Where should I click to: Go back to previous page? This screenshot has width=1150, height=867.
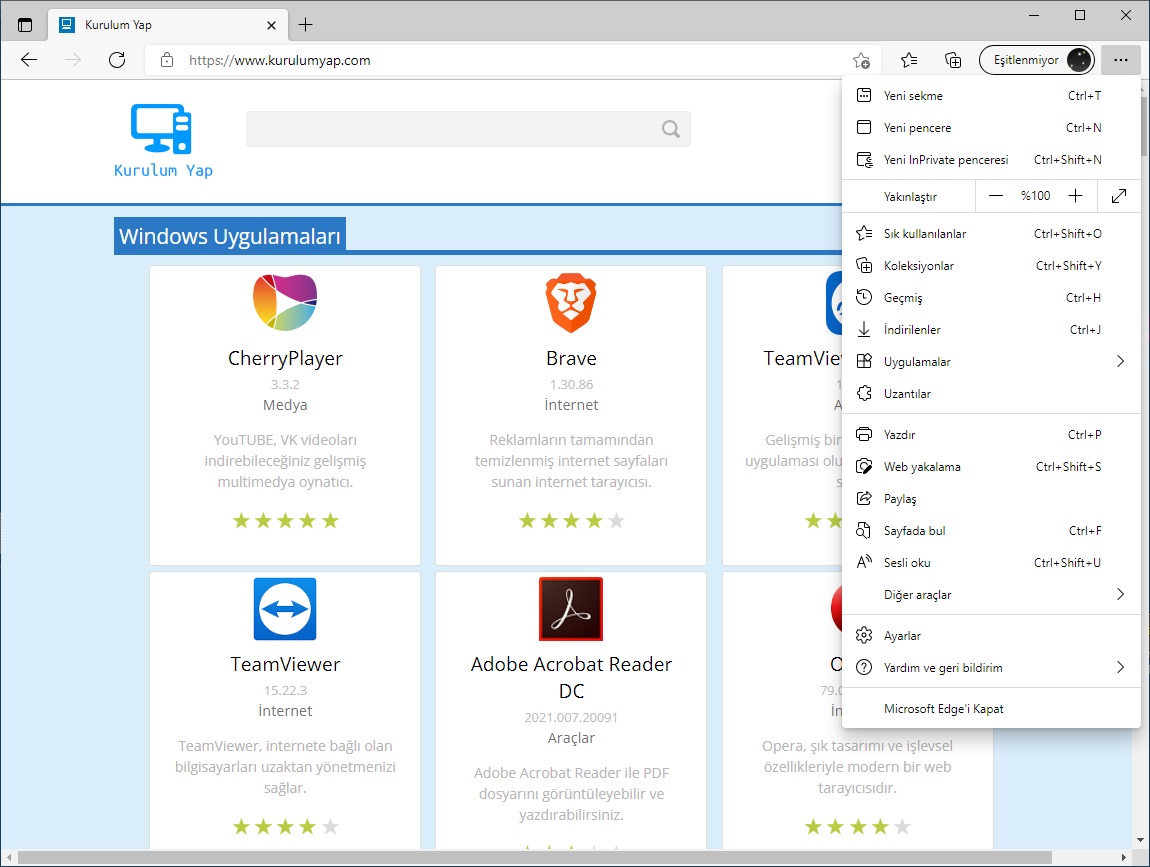[29, 60]
